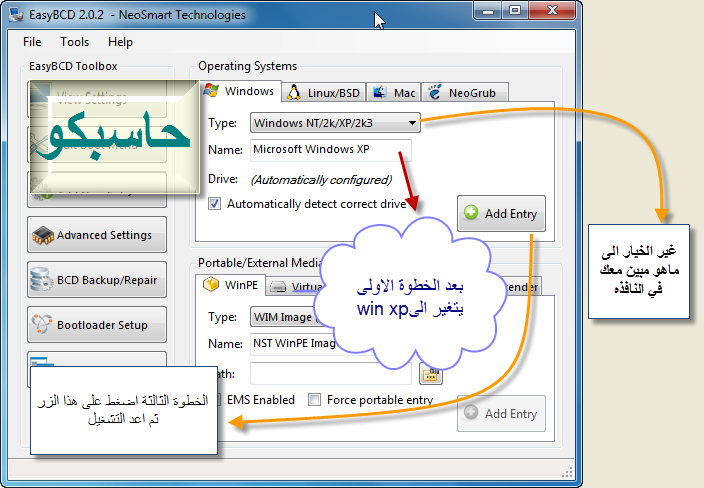Open the WIM Image type dropdown
This screenshot has height=488, width=704.
(x=285, y=317)
